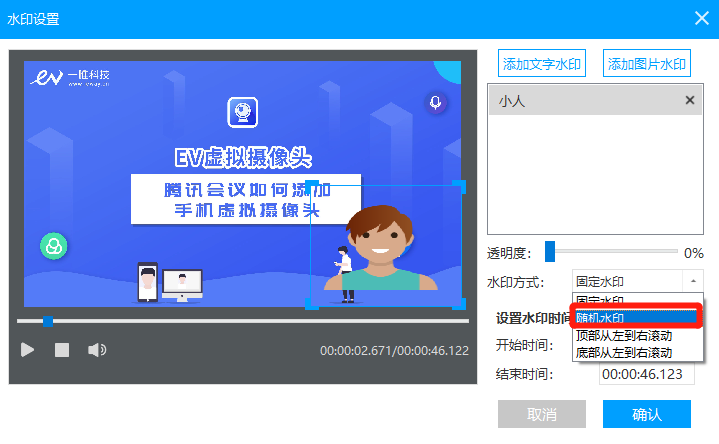The height and width of the screenshot is (444, 719).
Task: Cancel the watermark settings
Action: pyautogui.click(x=542, y=414)
